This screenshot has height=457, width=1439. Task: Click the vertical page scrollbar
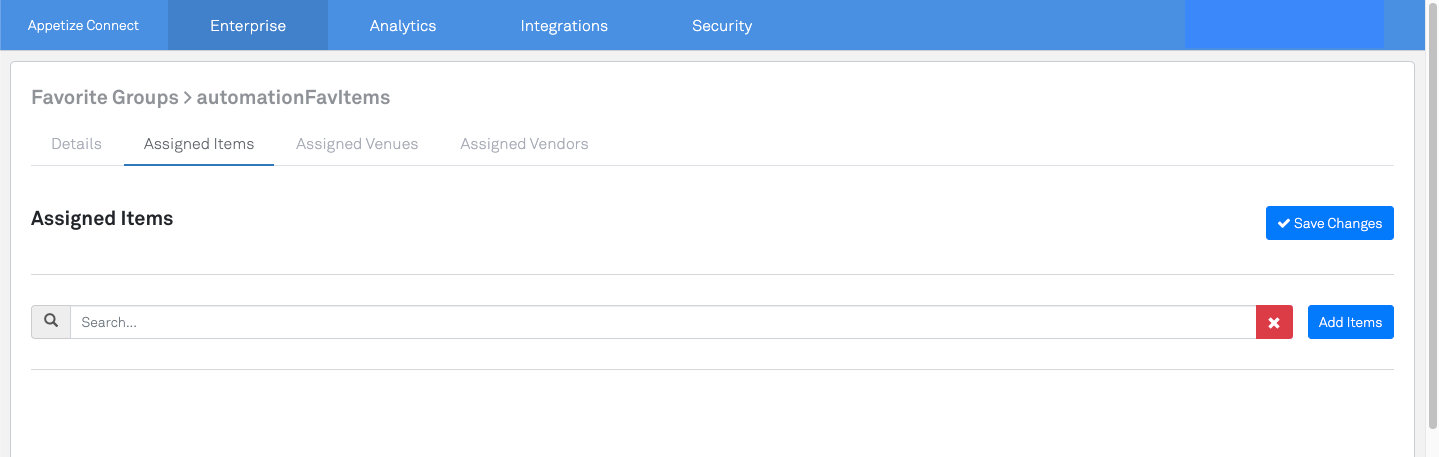point(1431,200)
